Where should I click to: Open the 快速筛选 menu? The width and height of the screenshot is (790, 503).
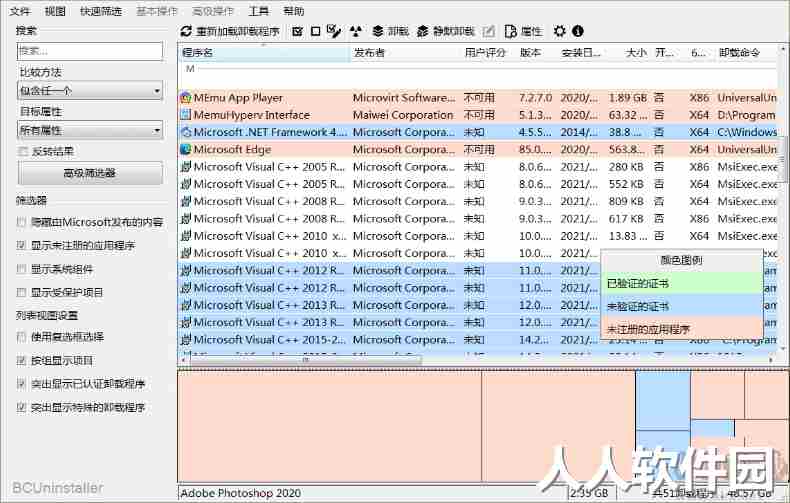[x=101, y=11]
